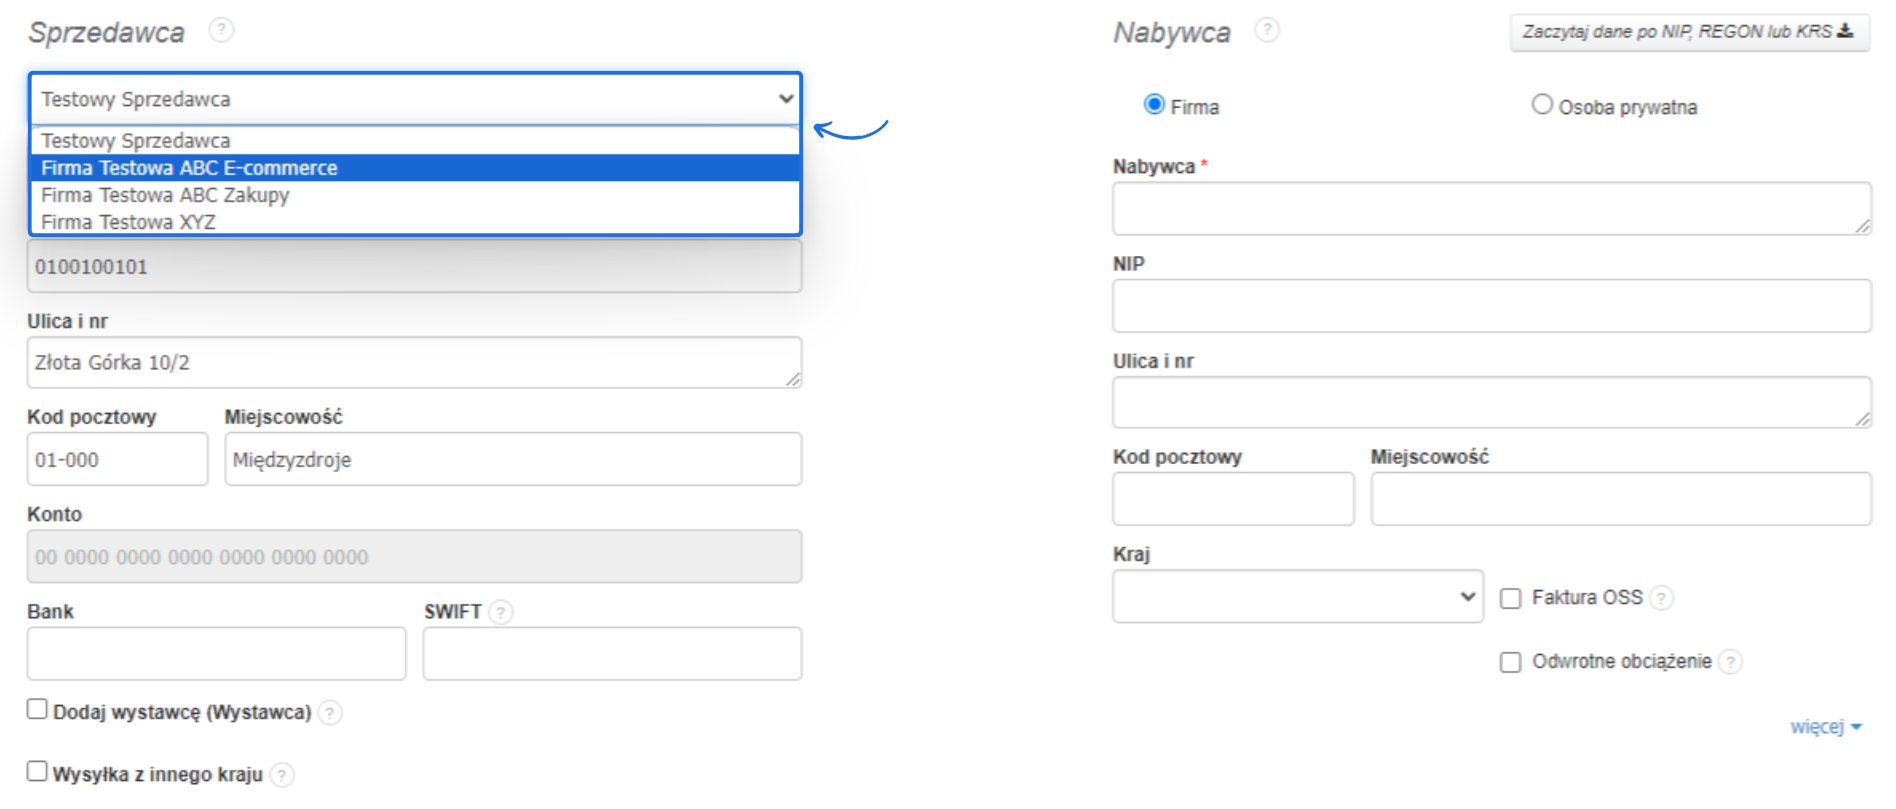Click the SWIFT help question mark icon

click(x=501, y=612)
